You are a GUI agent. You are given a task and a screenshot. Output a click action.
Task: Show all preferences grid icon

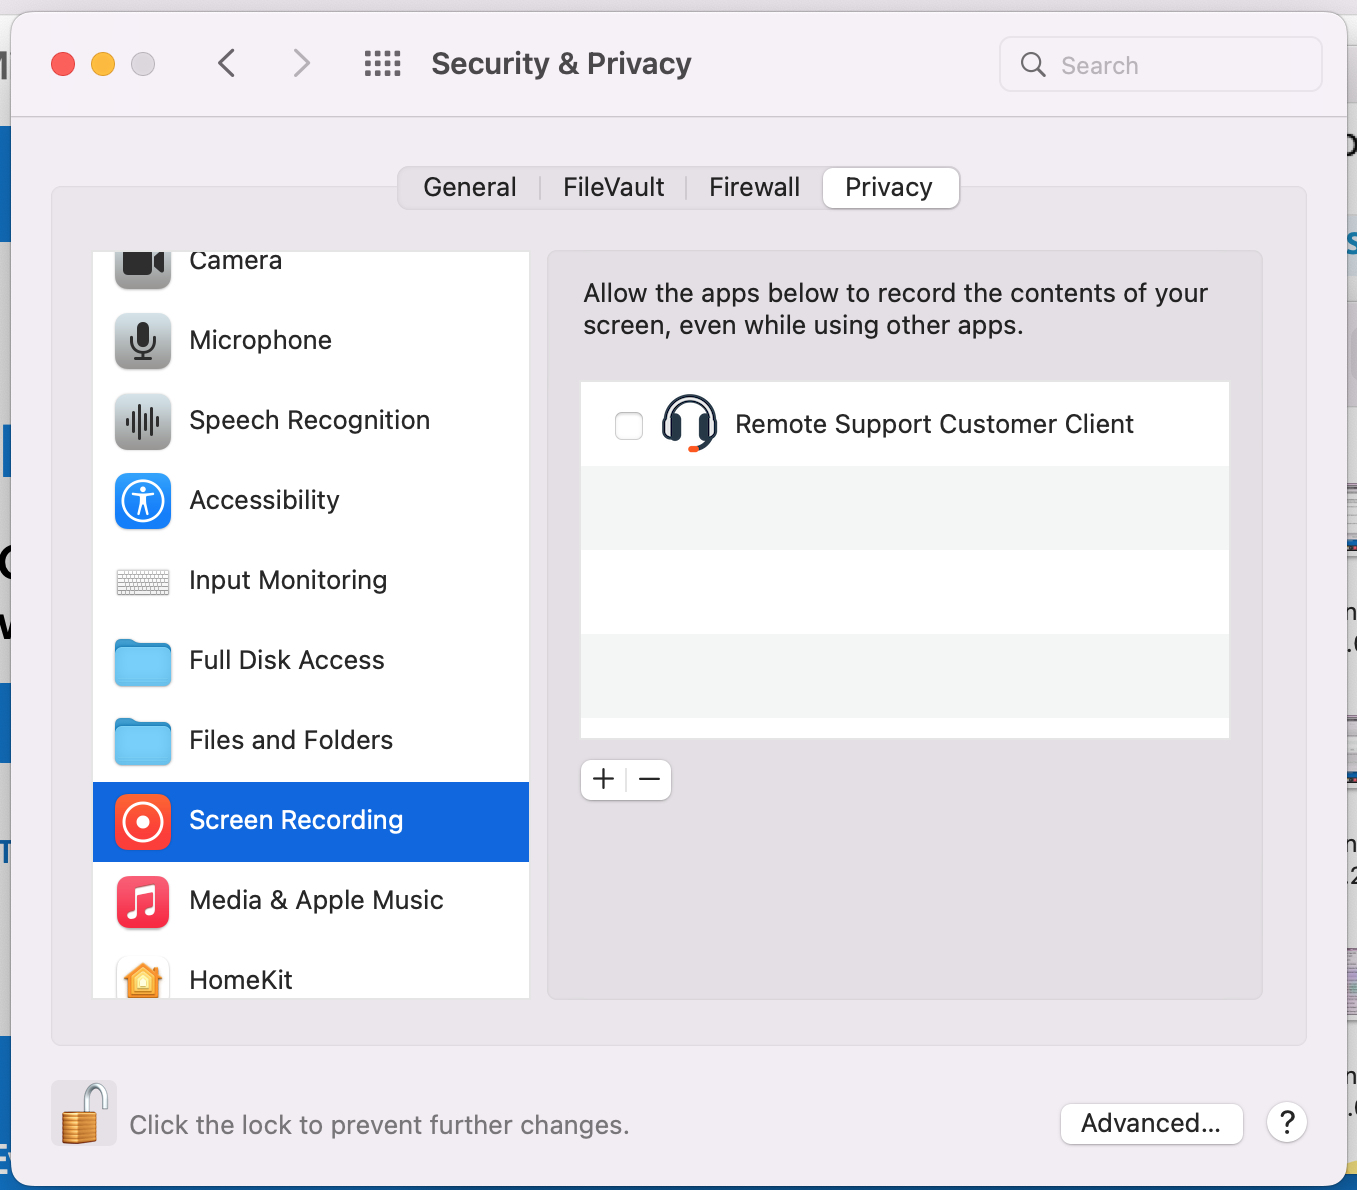click(382, 64)
